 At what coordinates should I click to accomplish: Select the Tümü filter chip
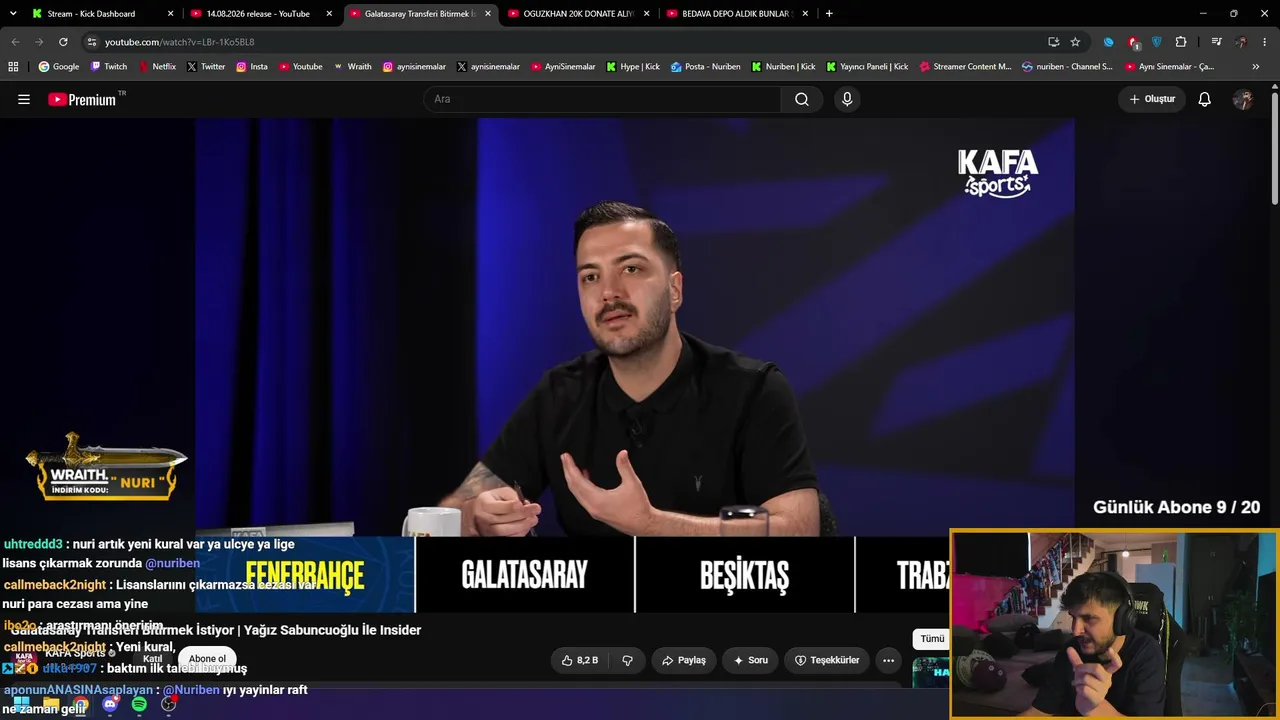point(932,639)
